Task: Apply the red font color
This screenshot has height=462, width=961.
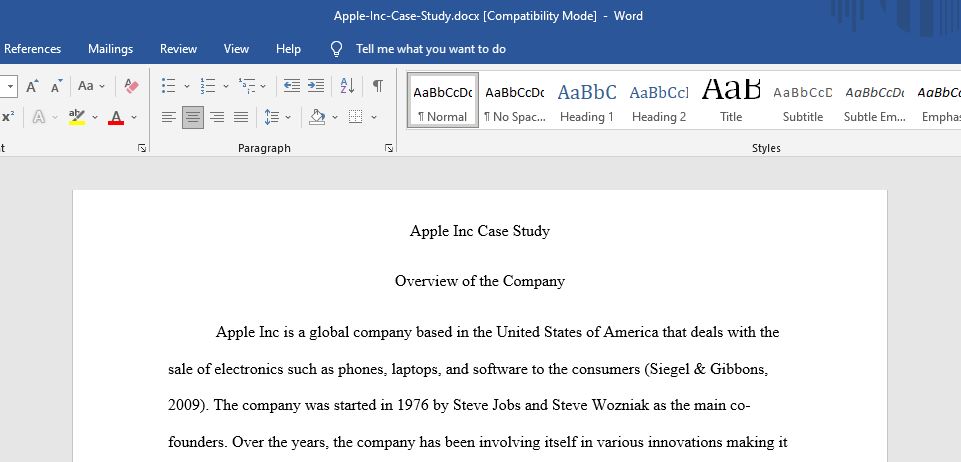Action: tap(116, 117)
